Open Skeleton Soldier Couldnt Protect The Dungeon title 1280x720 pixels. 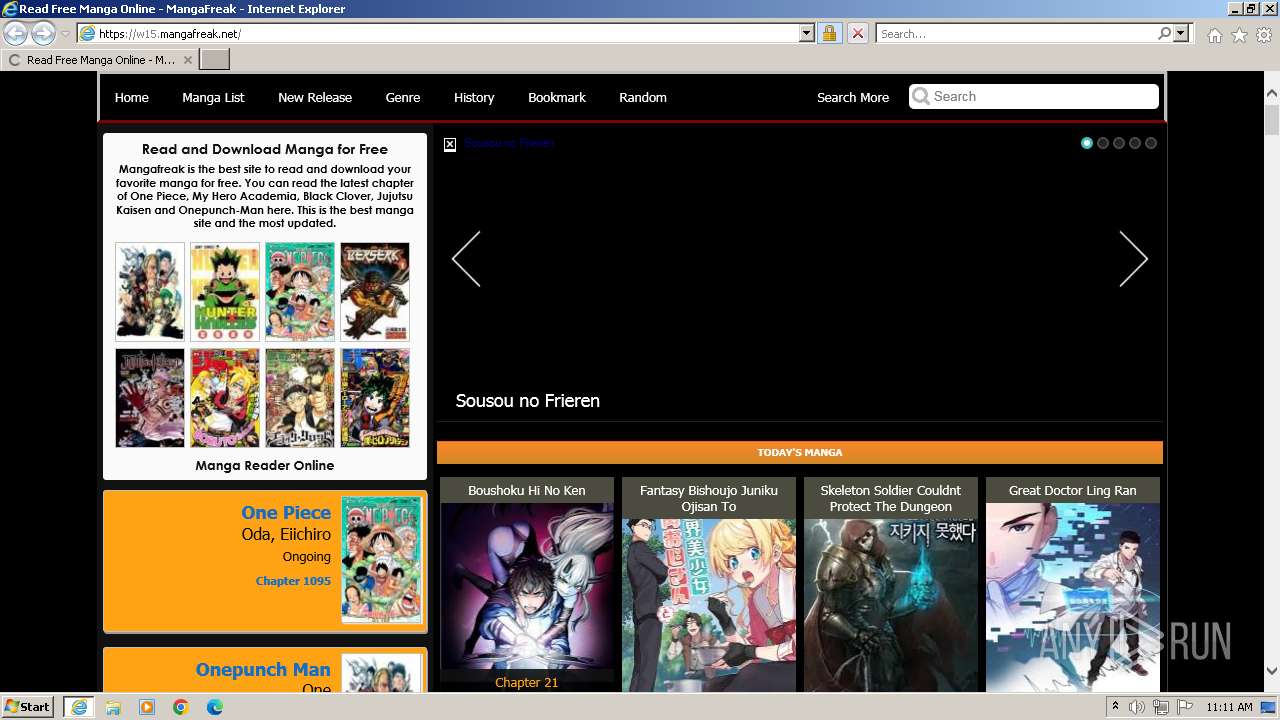[891, 498]
